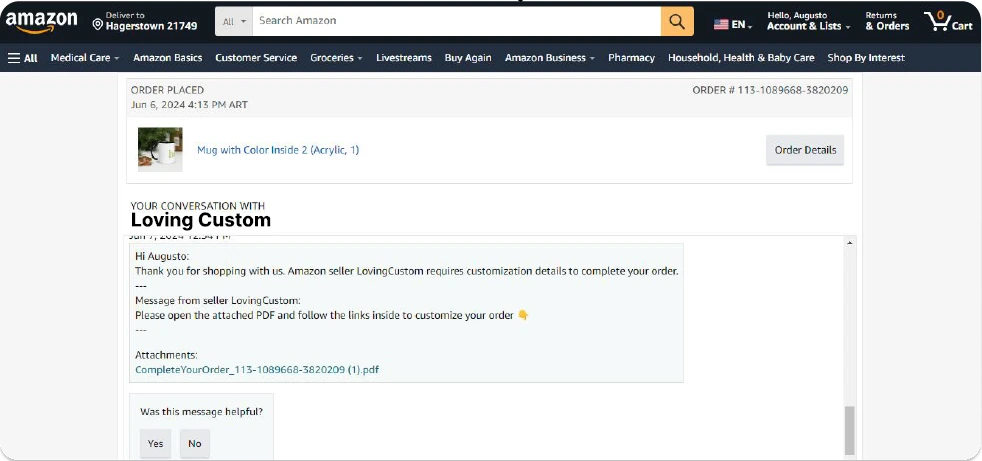Open Household, Health & Baby Care

click(741, 58)
